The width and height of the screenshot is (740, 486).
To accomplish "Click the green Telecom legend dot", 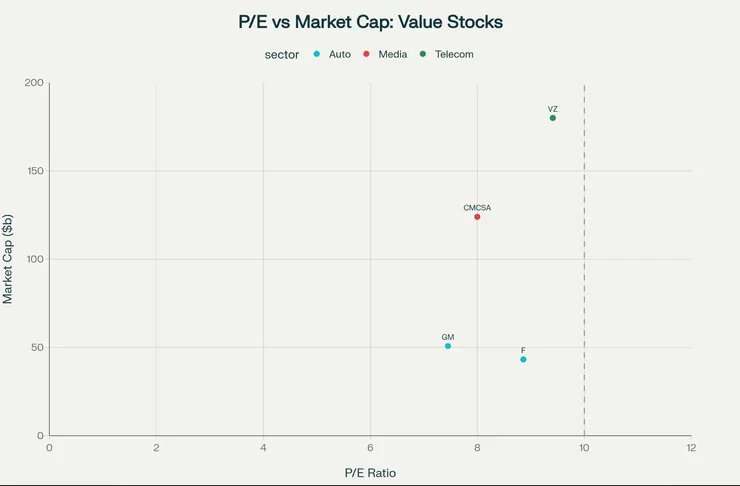I will (423, 54).
